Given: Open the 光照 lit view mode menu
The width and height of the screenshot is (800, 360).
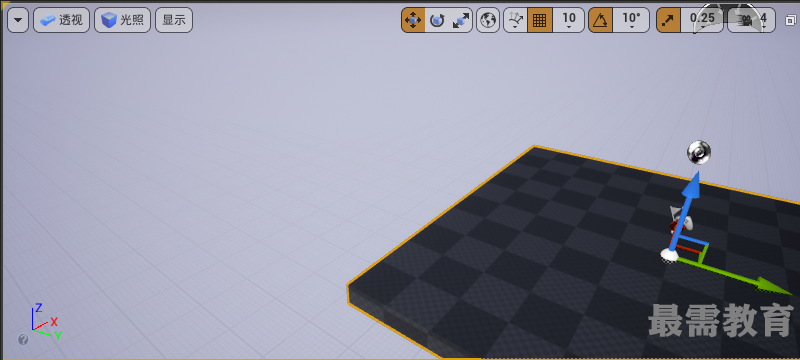Looking at the screenshot, I should click(x=122, y=20).
